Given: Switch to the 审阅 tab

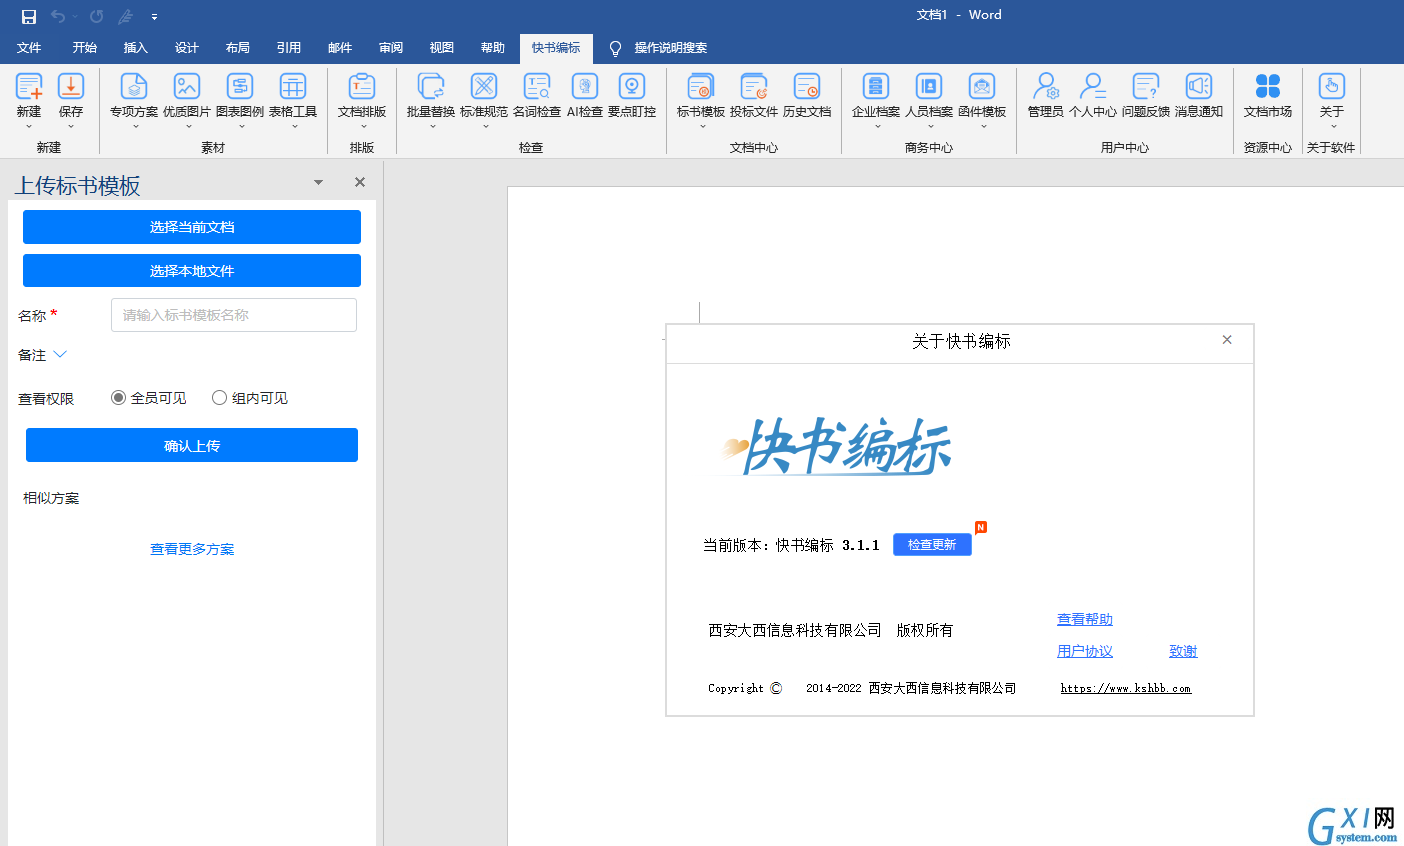Looking at the screenshot, I should pos(391,48).
